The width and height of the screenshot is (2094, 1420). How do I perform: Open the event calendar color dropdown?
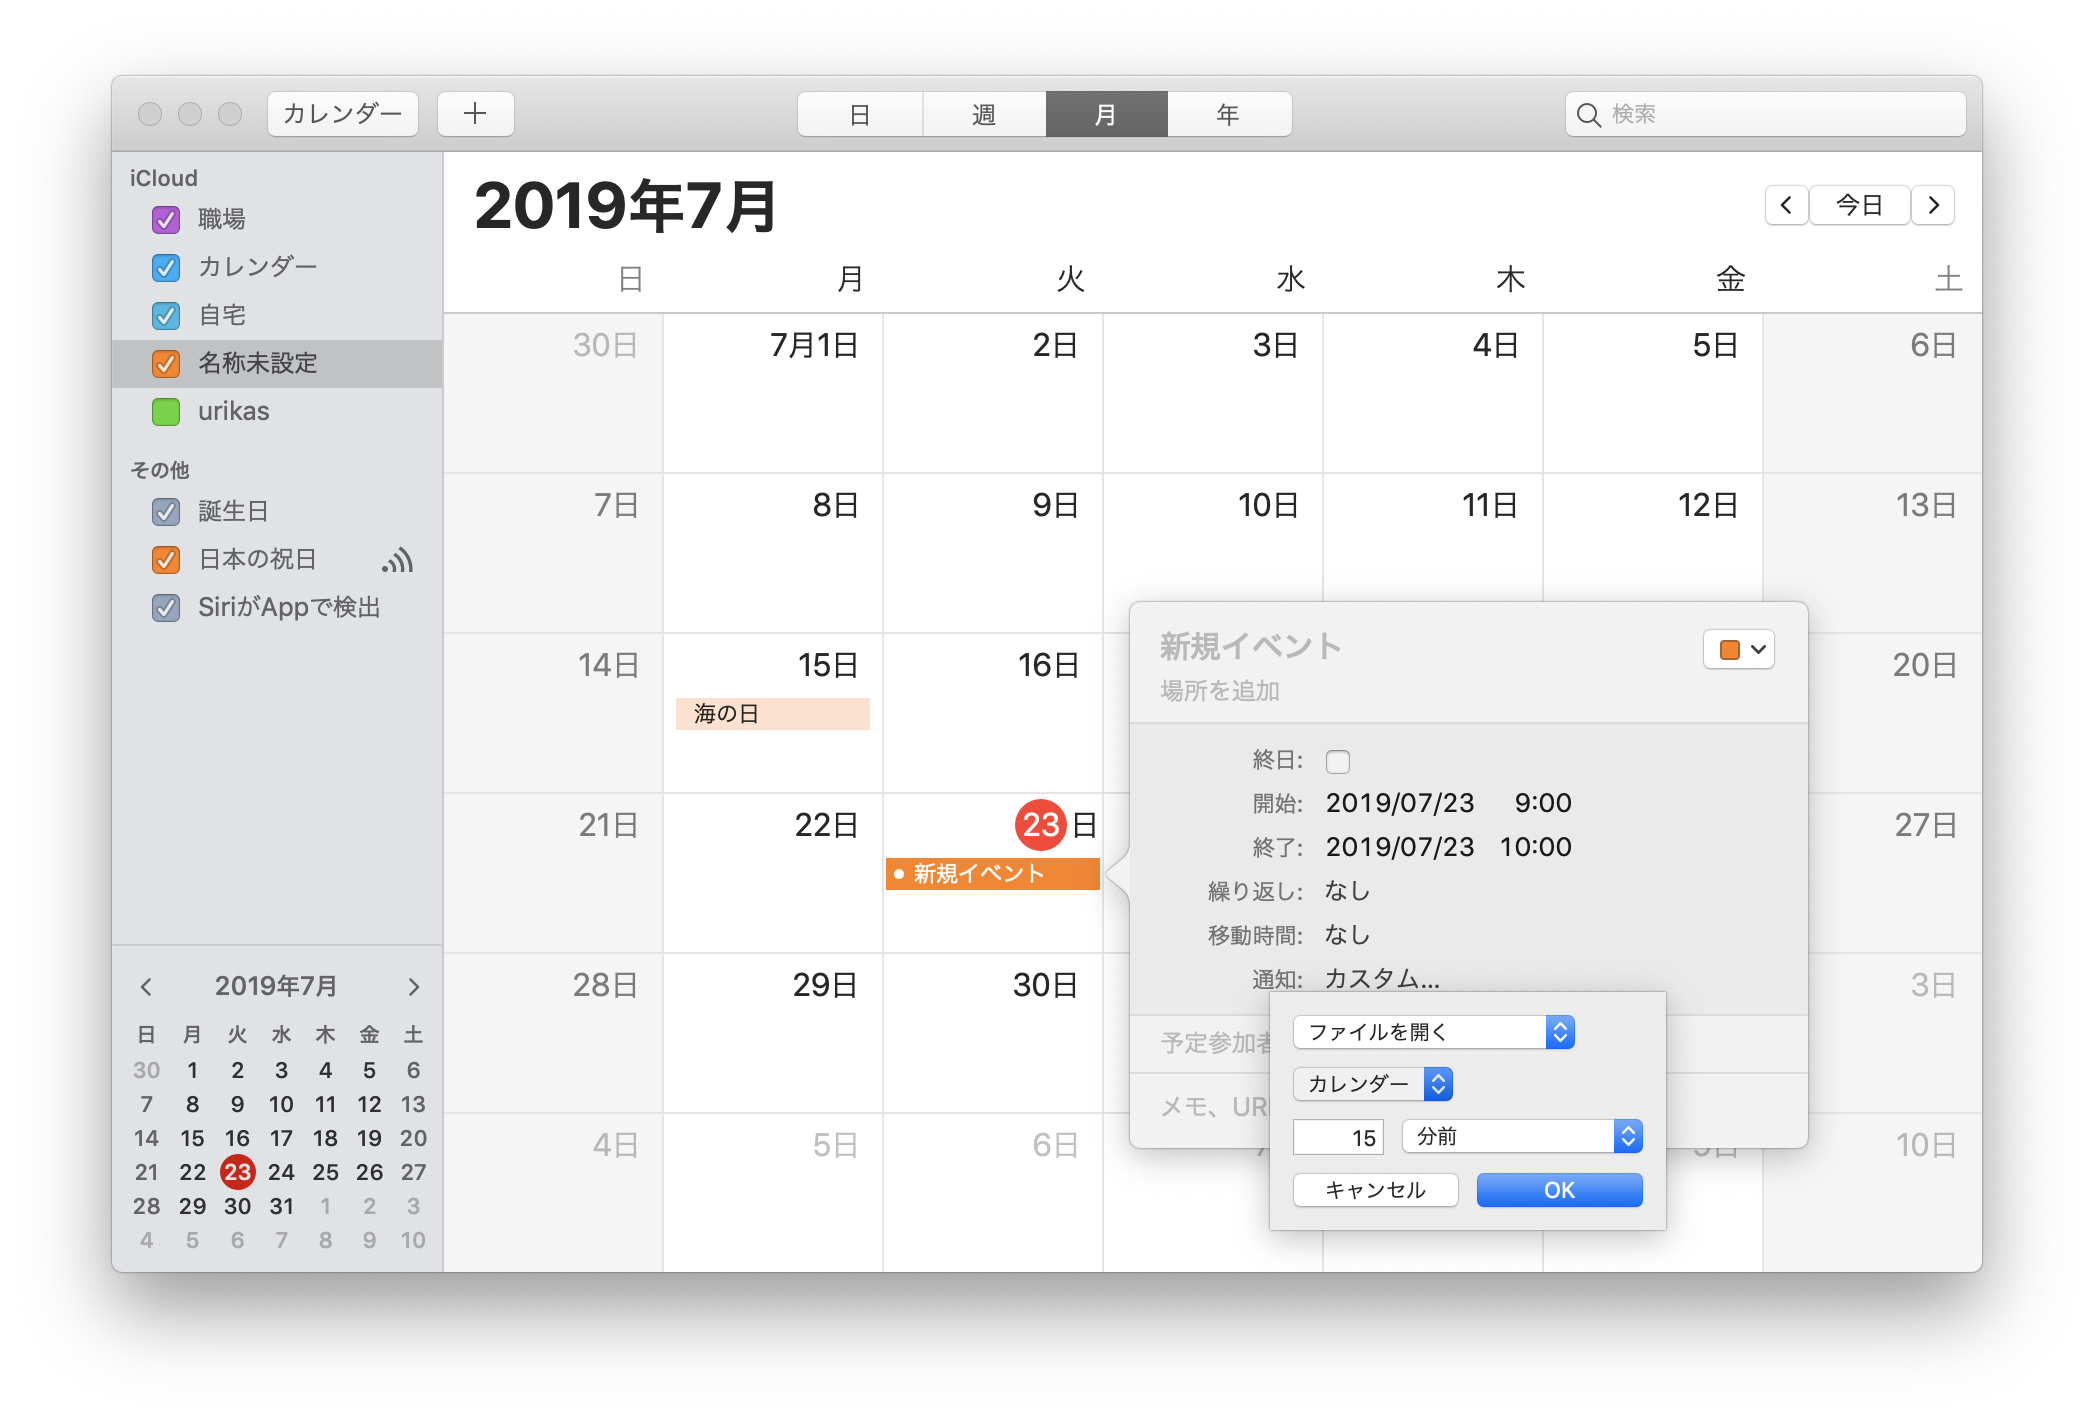(x=1739, y=650)
